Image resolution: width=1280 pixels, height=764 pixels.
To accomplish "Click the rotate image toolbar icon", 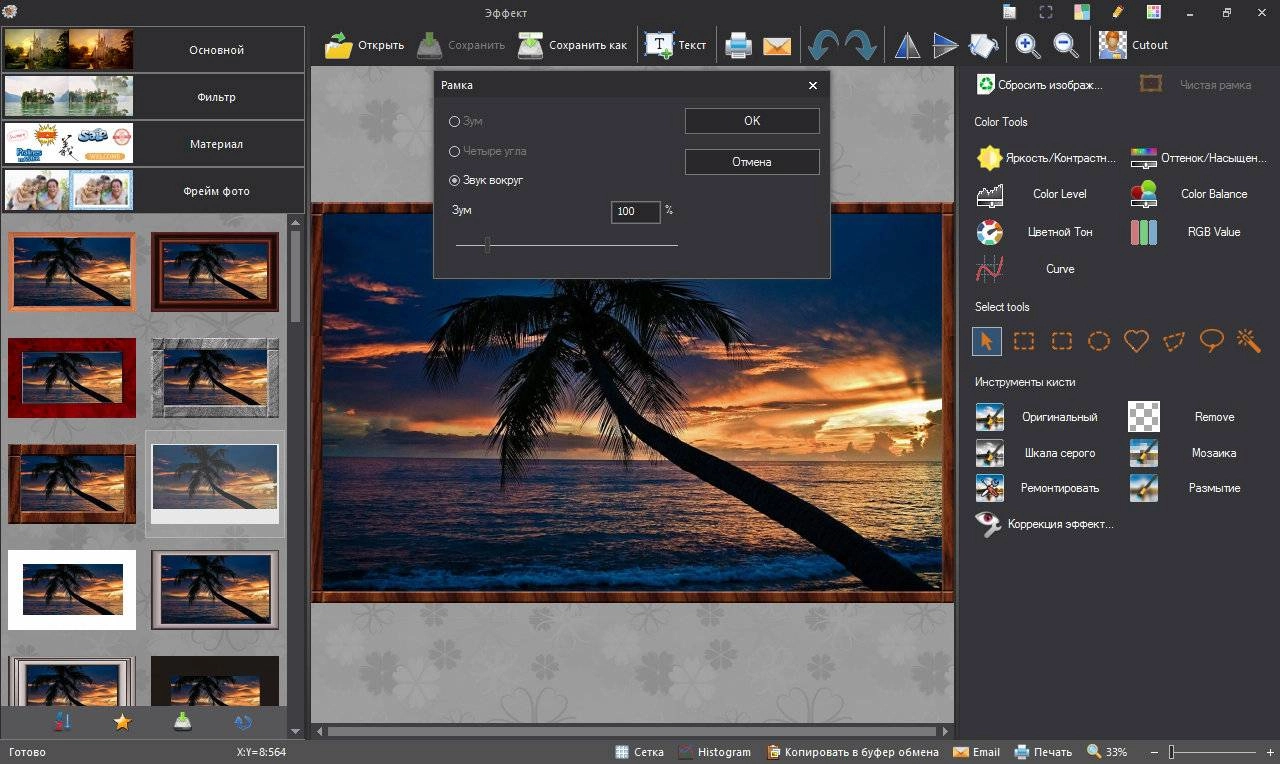I will click(x=983, y=45).
